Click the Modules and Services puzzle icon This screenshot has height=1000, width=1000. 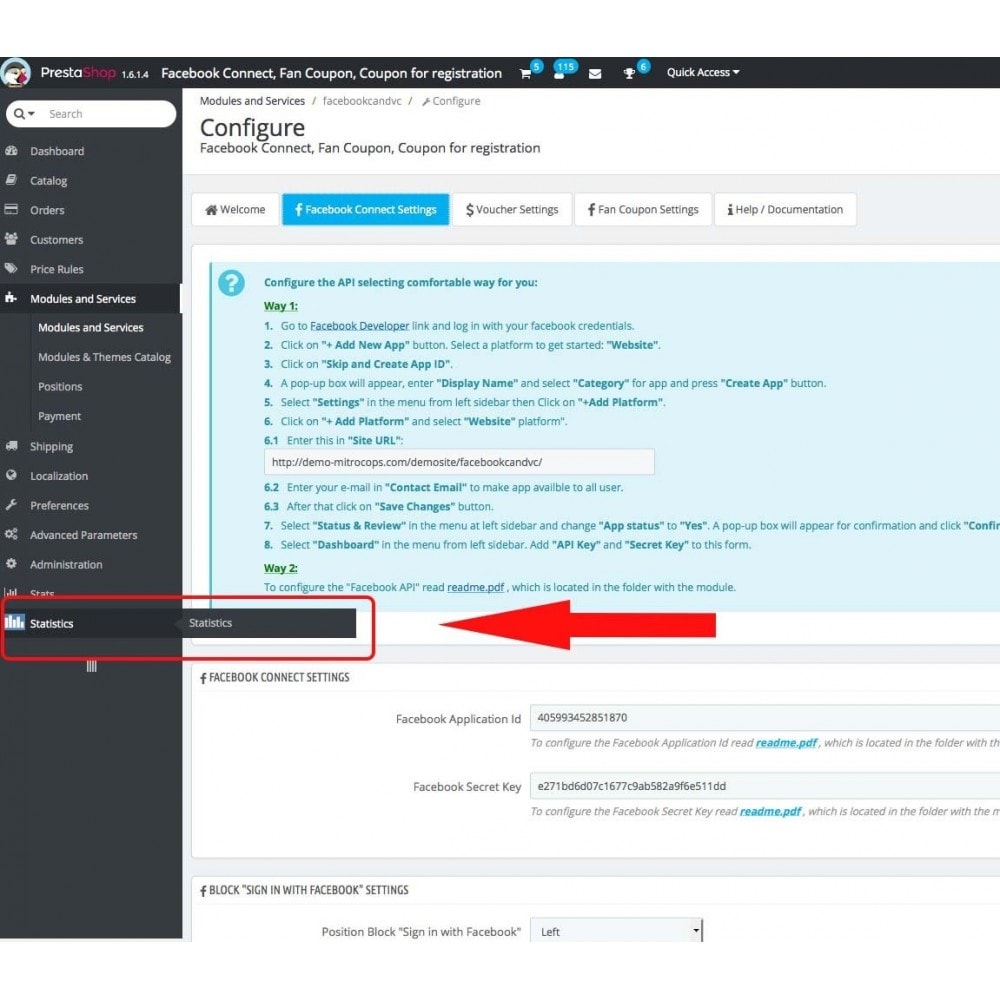coord(11,298)
